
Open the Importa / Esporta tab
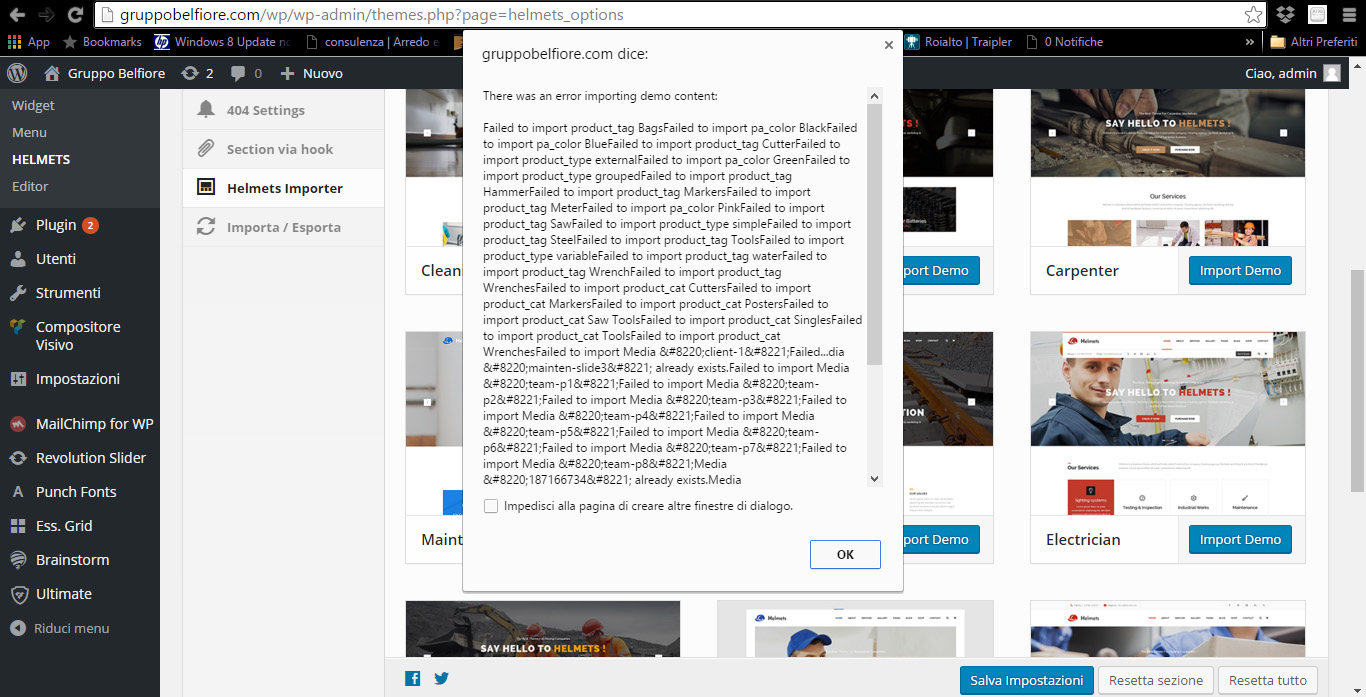283,227
